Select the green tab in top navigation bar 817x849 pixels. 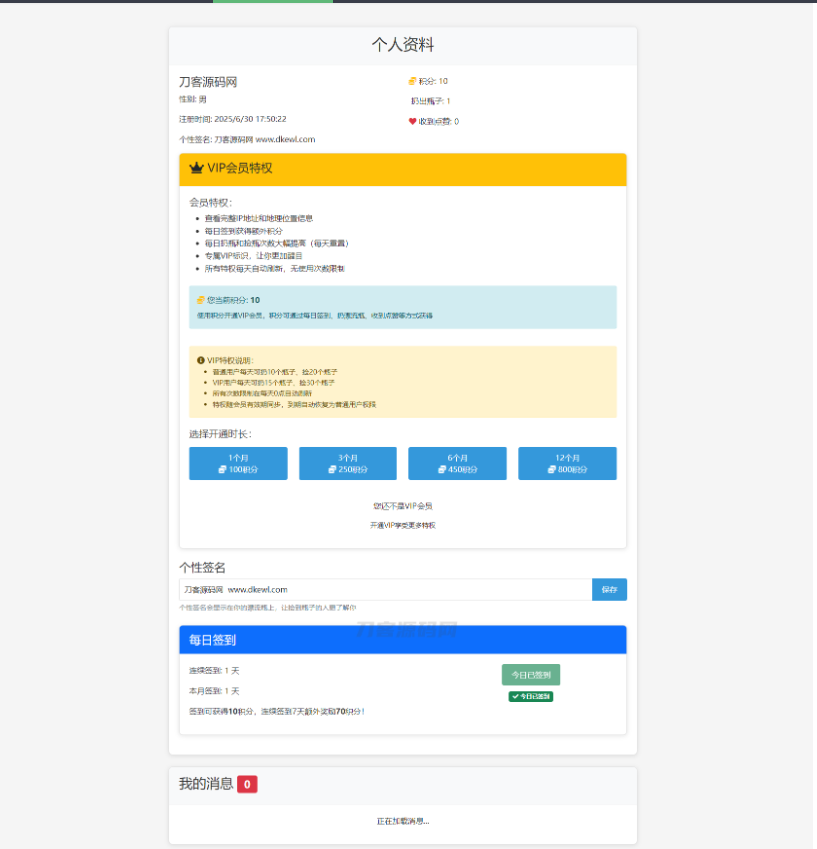(x=272, y=3)
